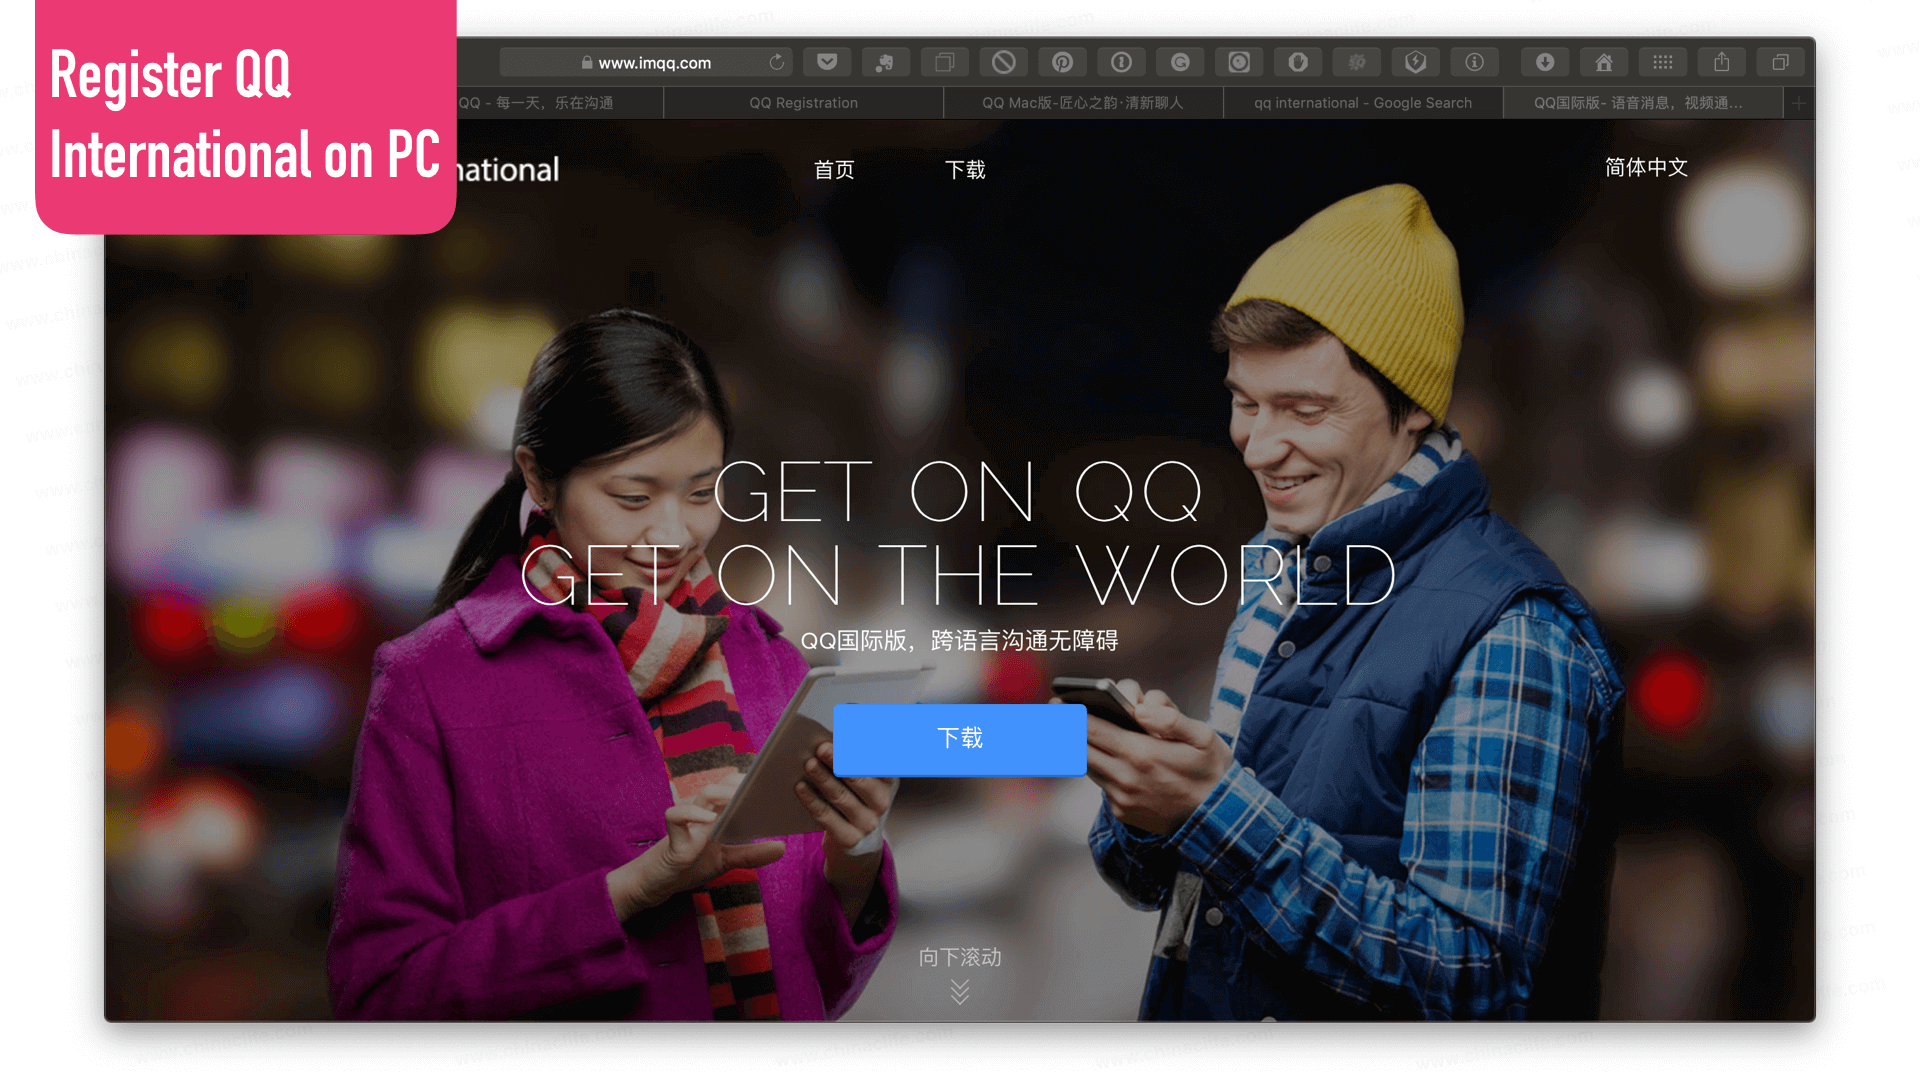
Task: Open the Share menu in toolbar
Action: coord(1722,62)
